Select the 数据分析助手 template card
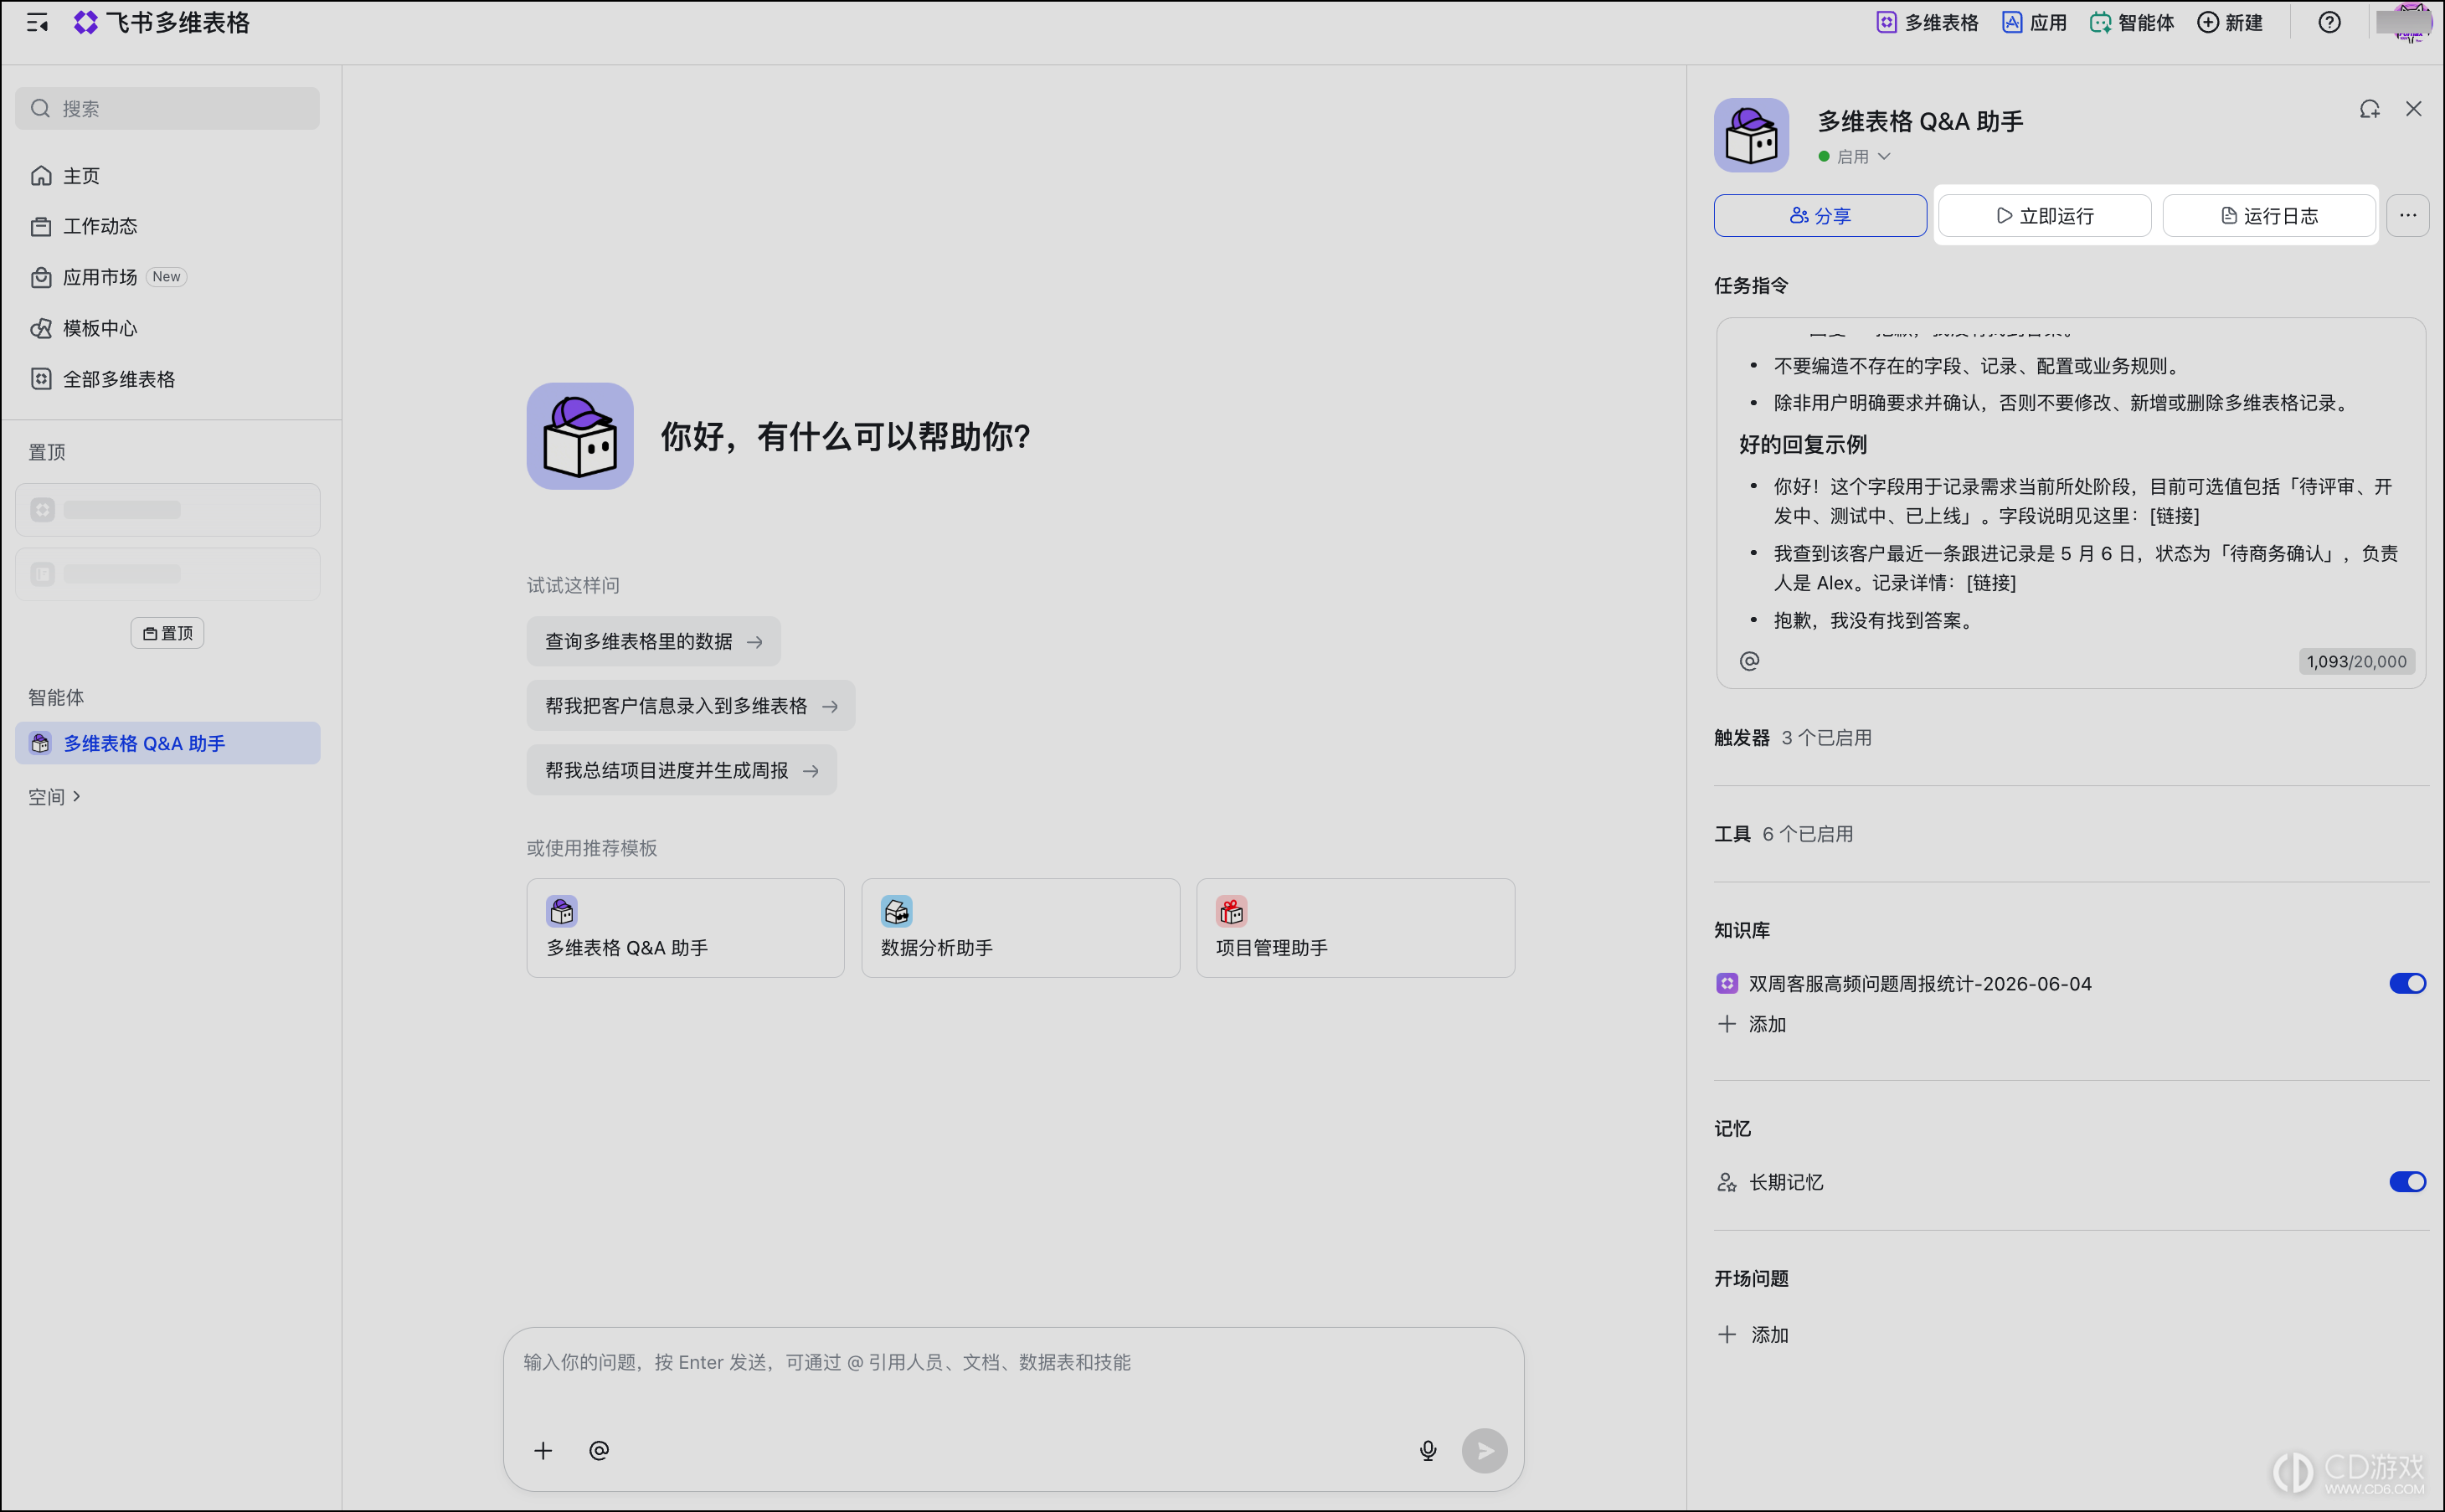This screenshot has width=2445, height=1512. [x=1020, y=928]
